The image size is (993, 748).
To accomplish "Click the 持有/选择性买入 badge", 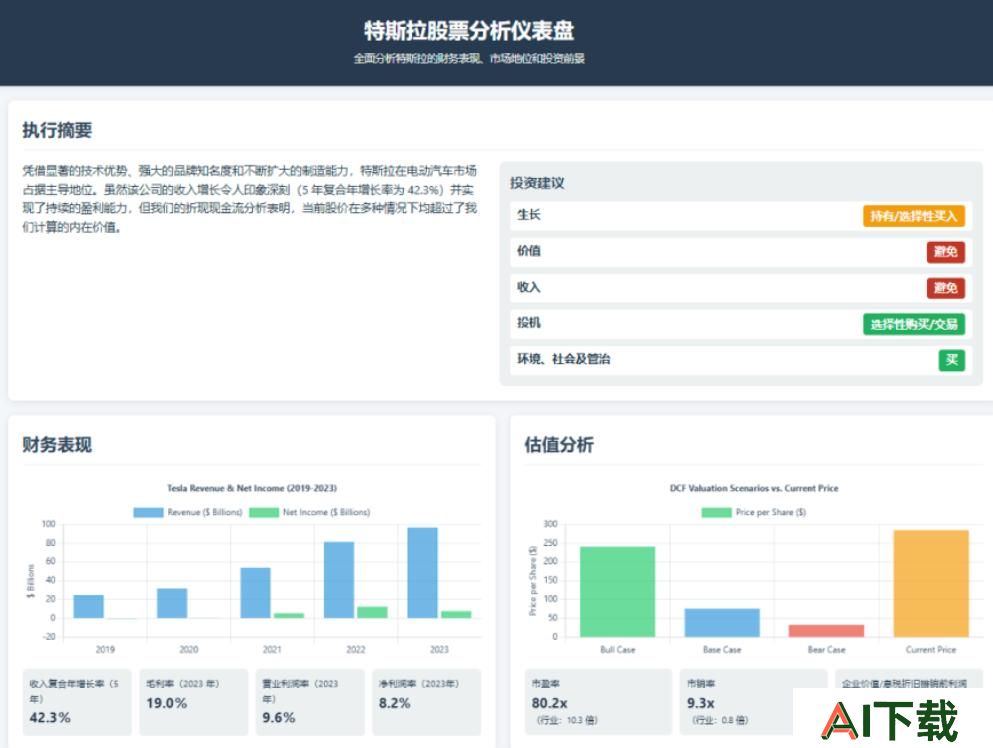I will tap(913, 216).
